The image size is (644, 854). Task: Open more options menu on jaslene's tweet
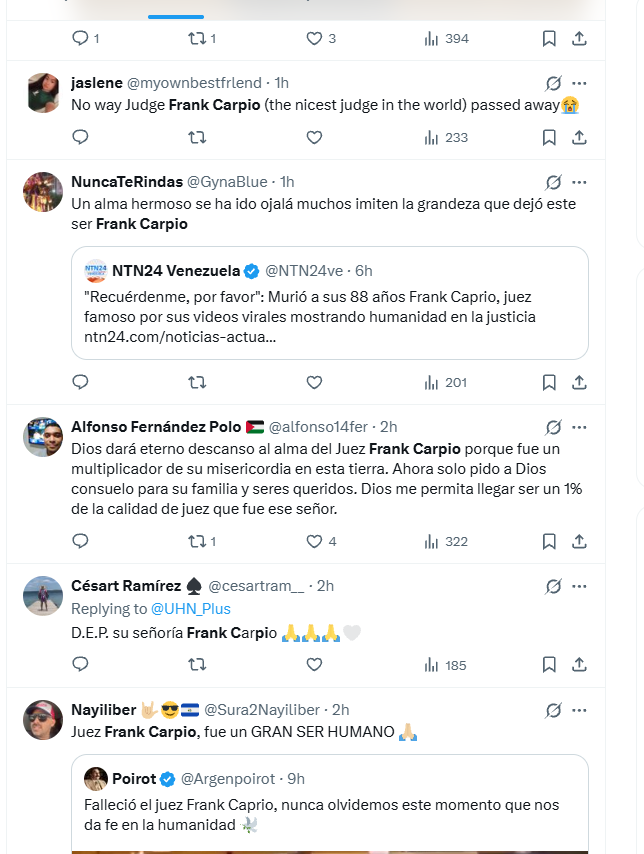pos(579,83)
